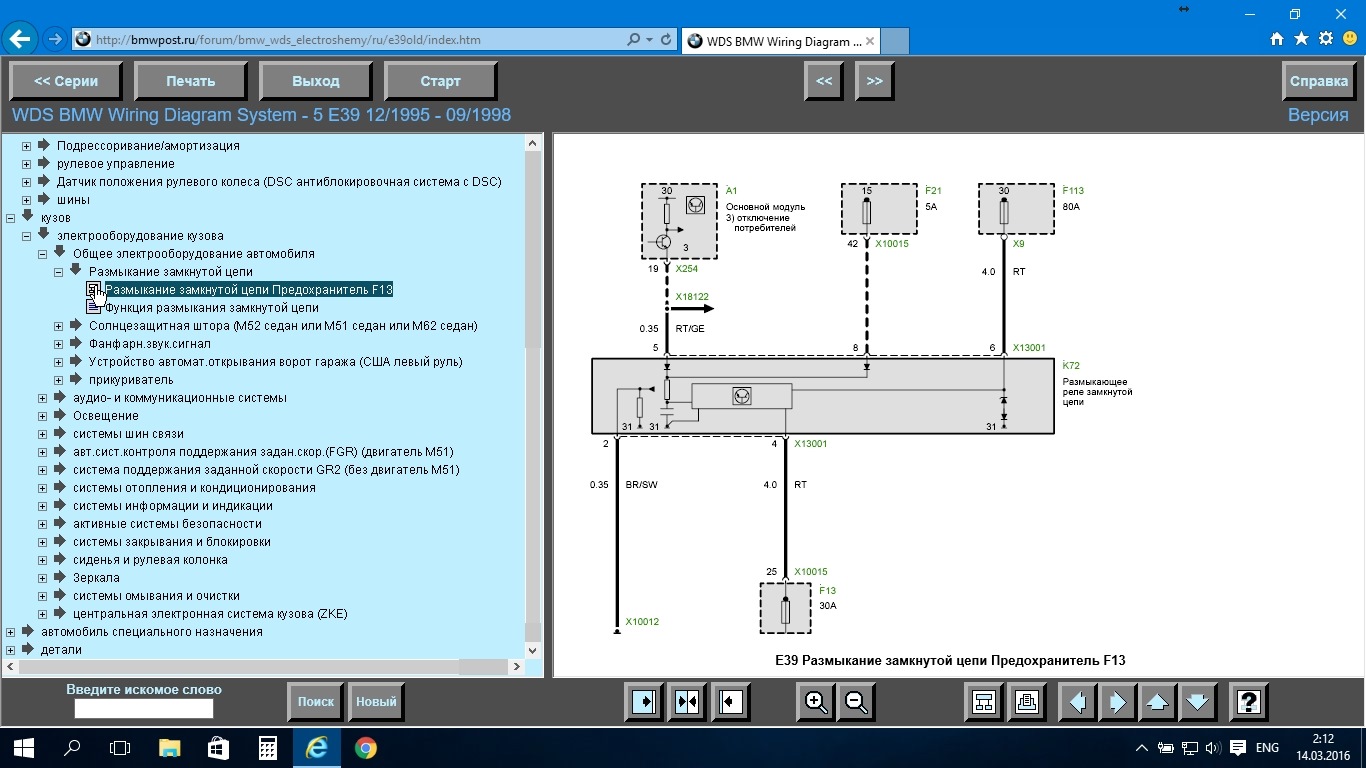
Task: Zoom out of the wiring diagram
Action: click(856, 702)
